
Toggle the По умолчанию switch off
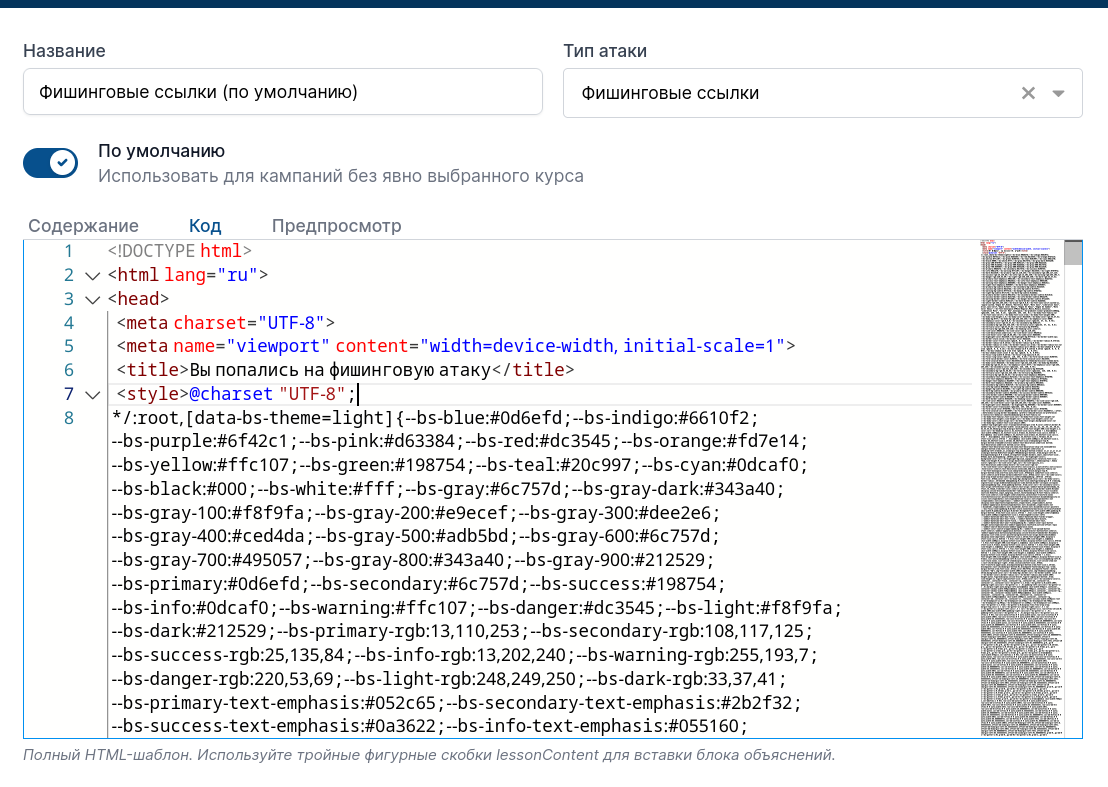51,163
